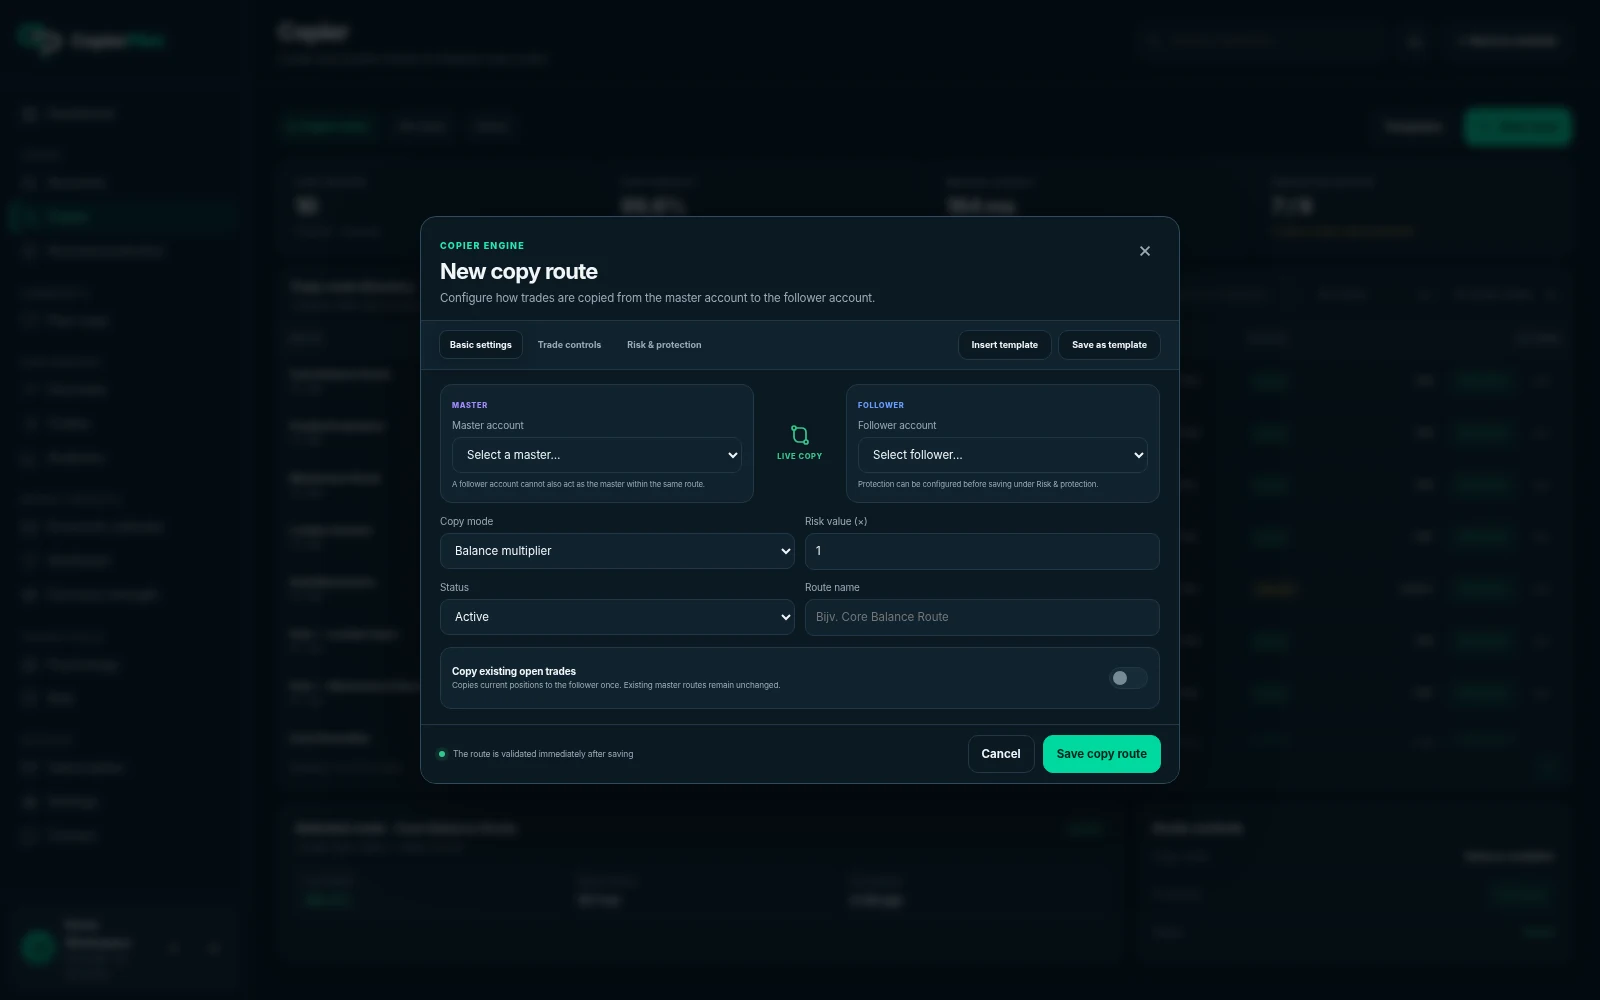Screen dimensions: 1600x1000
Task: Click Save as template button
Action: tap(1109, 345)
